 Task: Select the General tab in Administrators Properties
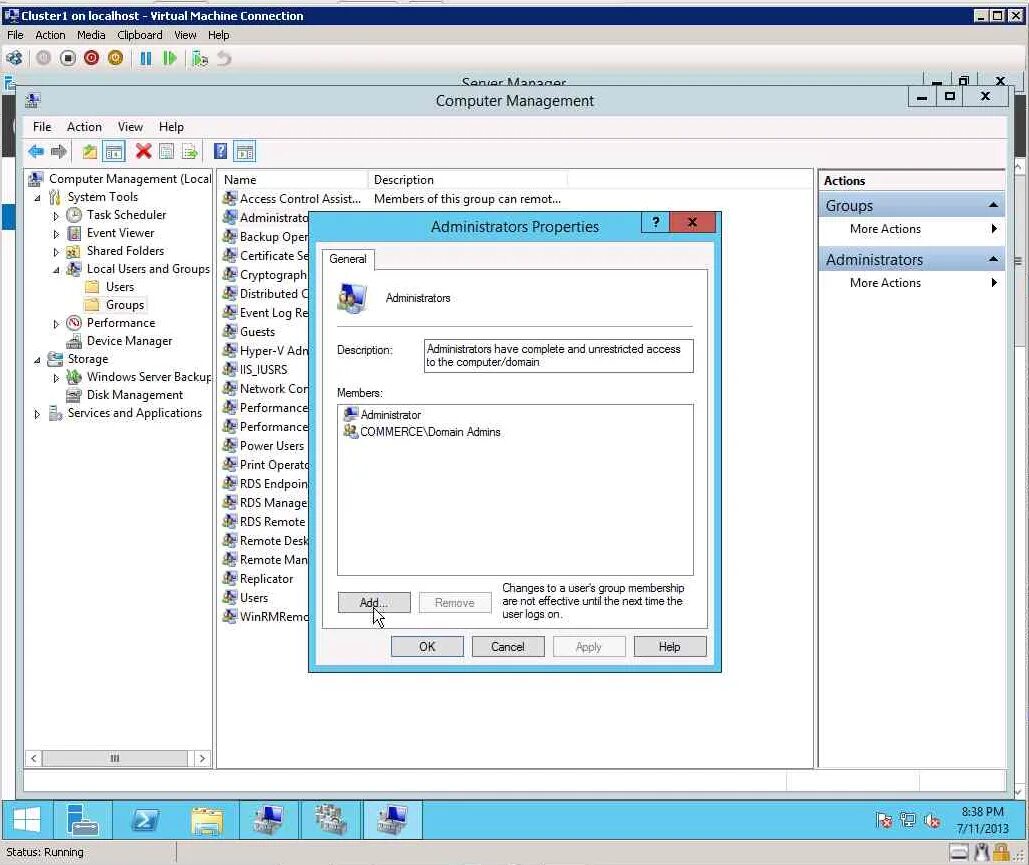click(348, 259)
